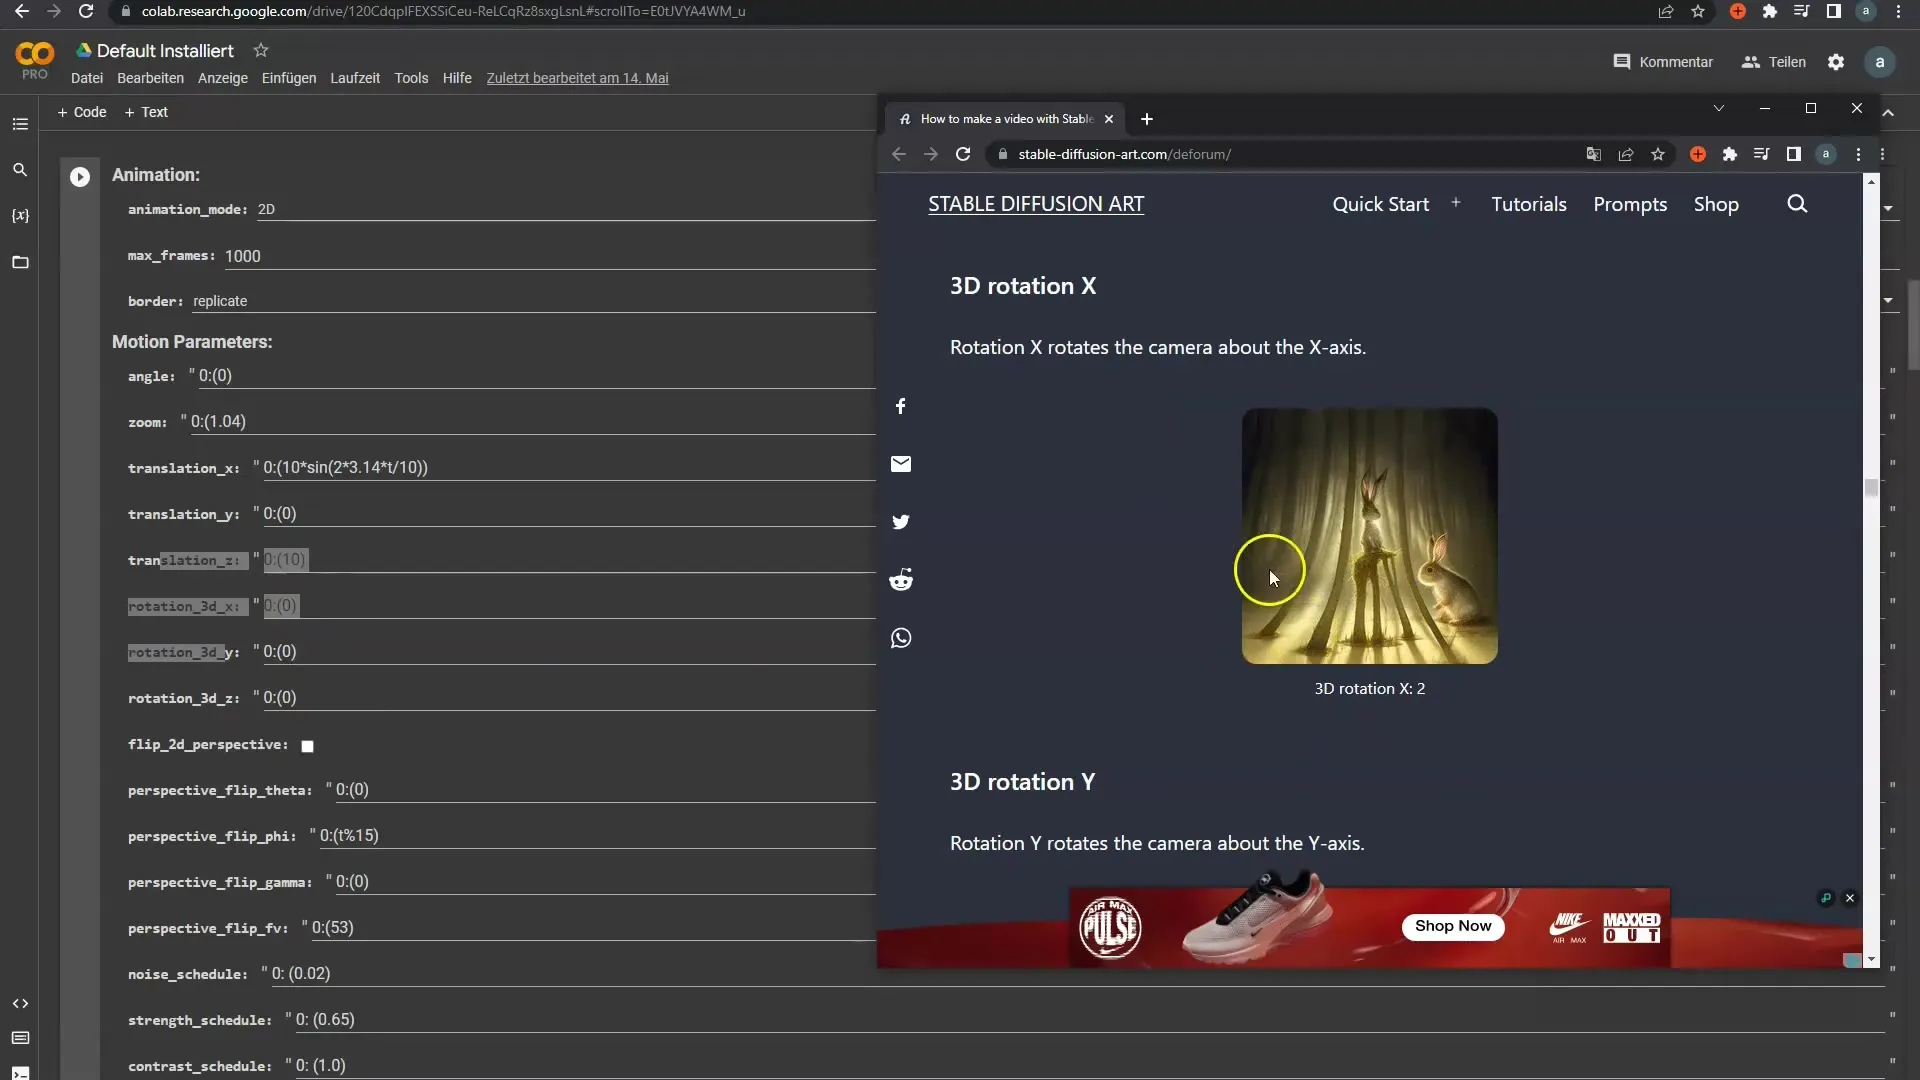Open Shop nav link

[x=1716, y=204]
